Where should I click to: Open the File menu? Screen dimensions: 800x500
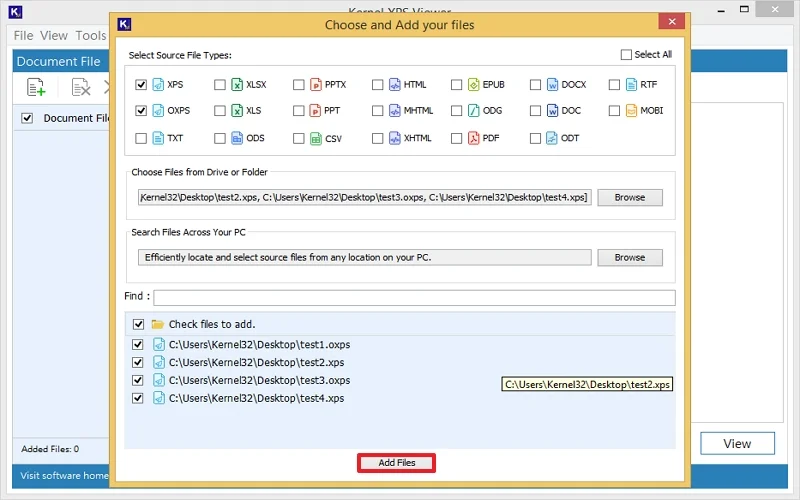pos(23,36)
